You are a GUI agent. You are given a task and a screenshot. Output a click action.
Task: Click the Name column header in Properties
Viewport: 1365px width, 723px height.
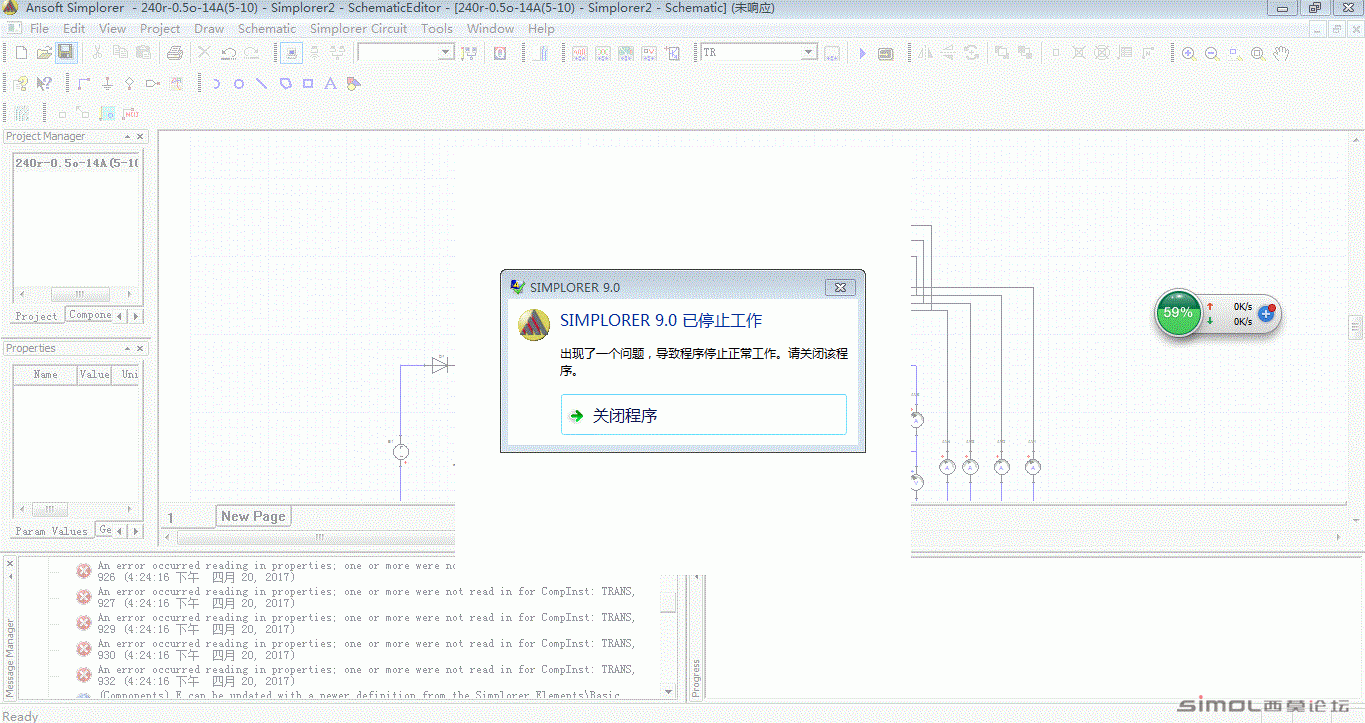click(45, 375)
